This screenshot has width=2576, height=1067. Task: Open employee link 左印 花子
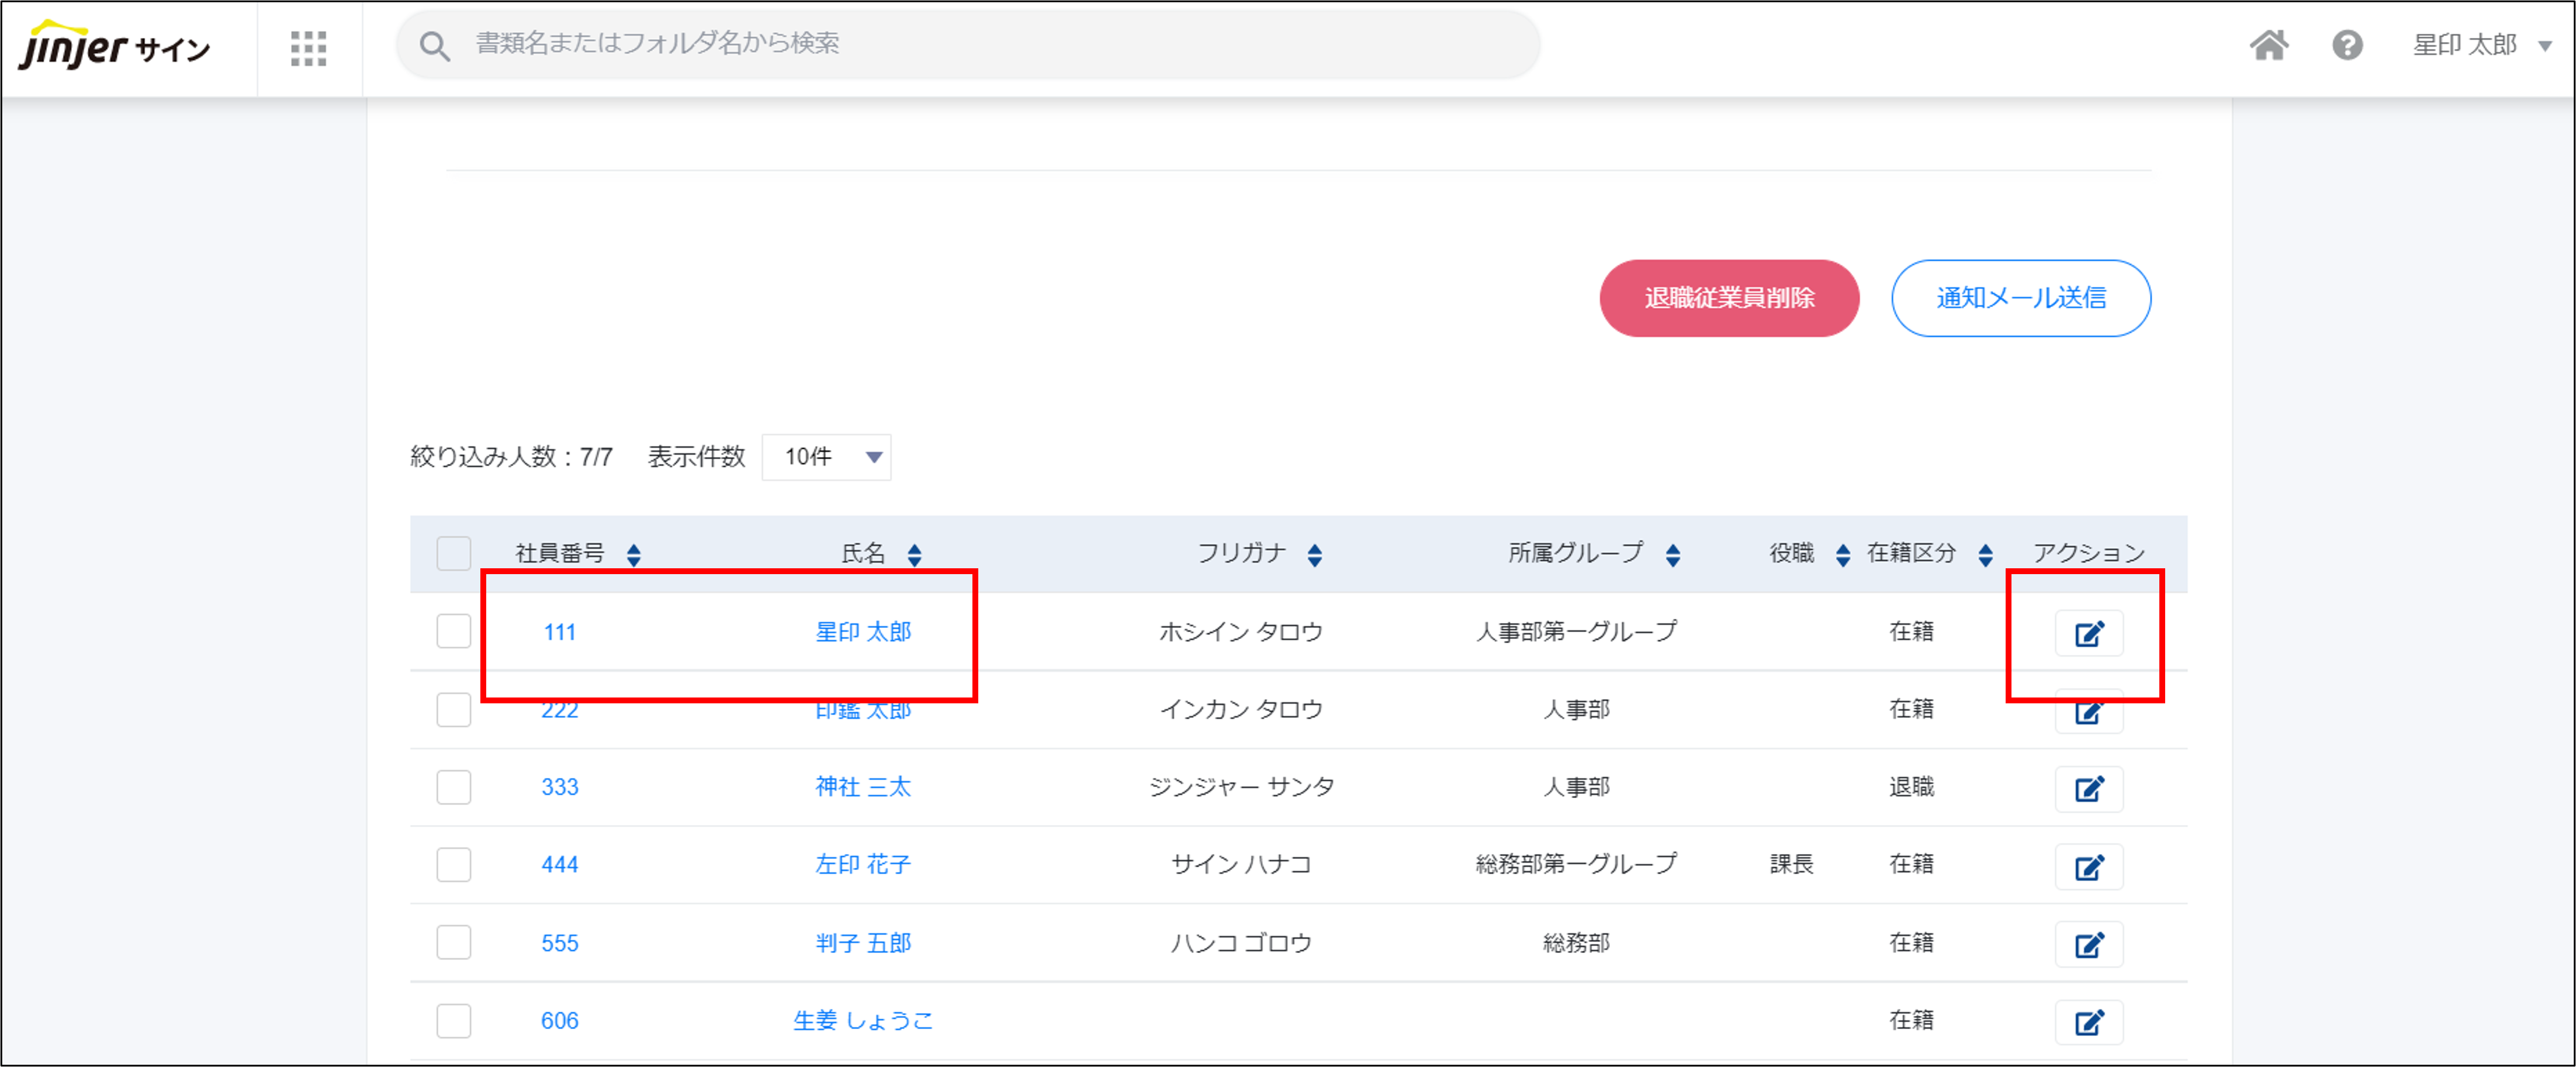pos(862,864)
